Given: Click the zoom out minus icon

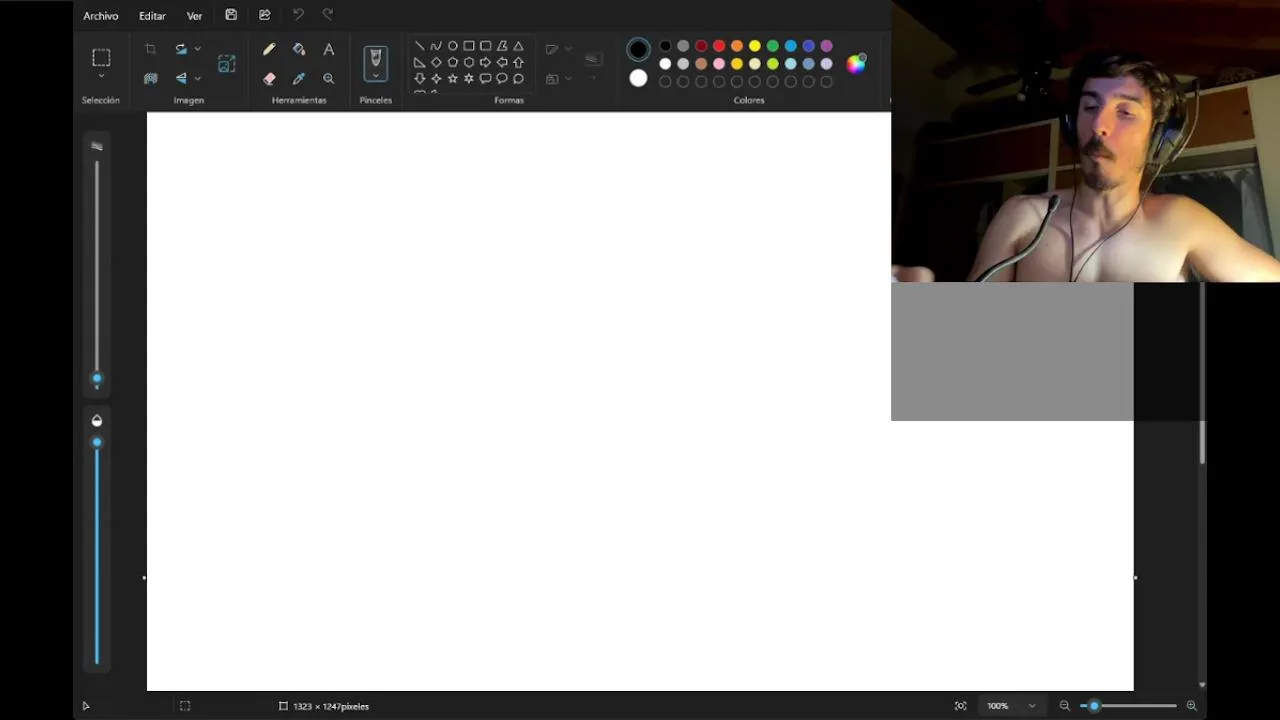Looking at the screenshot, I should (x=1065, y=706).
